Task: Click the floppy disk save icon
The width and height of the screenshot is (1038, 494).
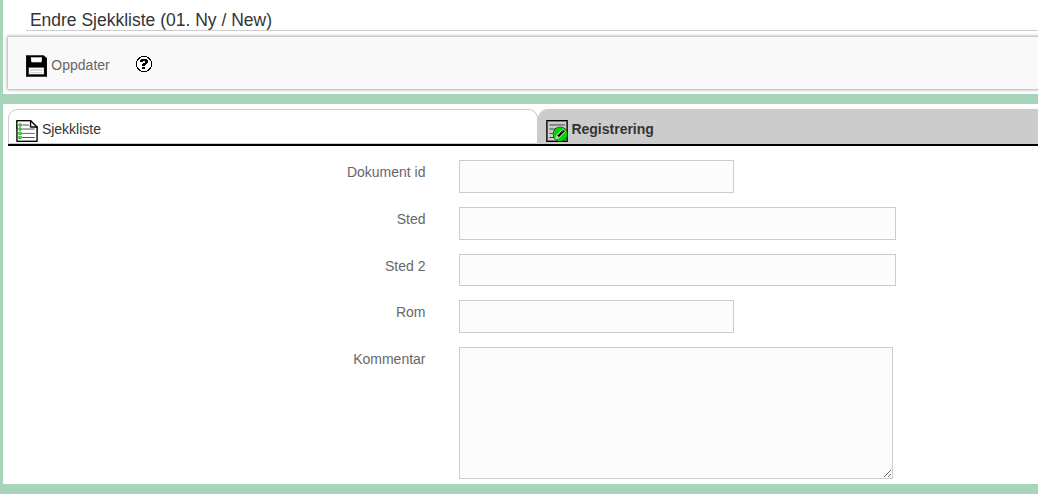Action: [36, 66]
